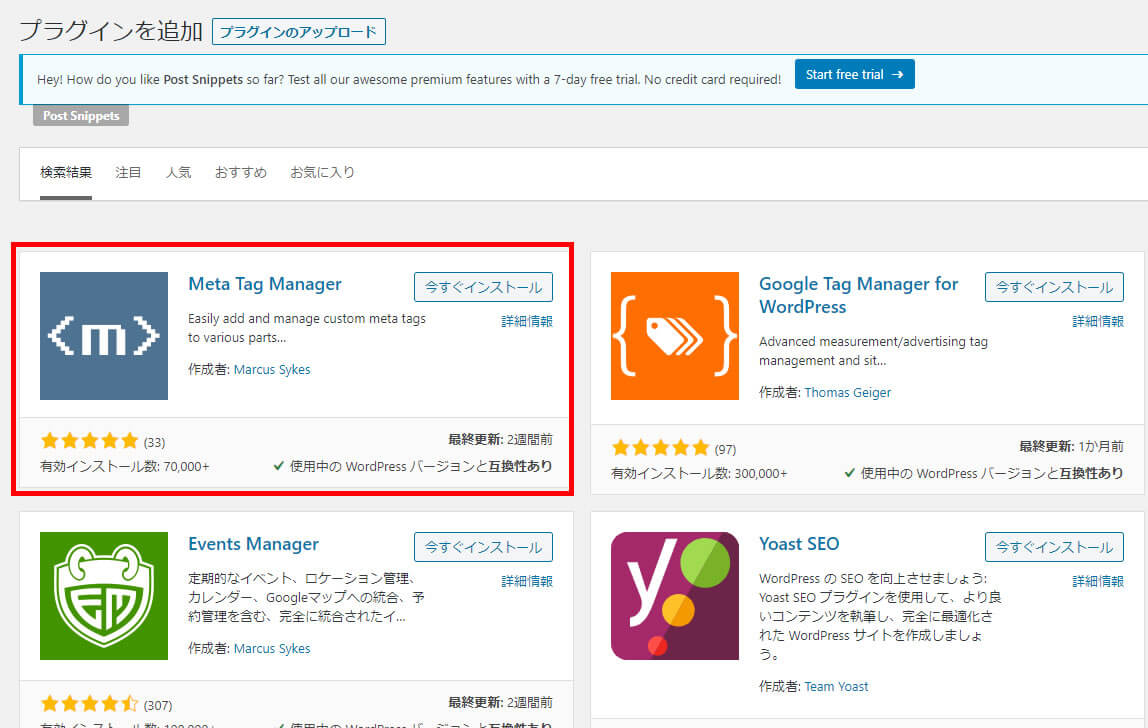1148x728 pixels.
Task: Open the 注目 tab
Action: pos(128,172)
